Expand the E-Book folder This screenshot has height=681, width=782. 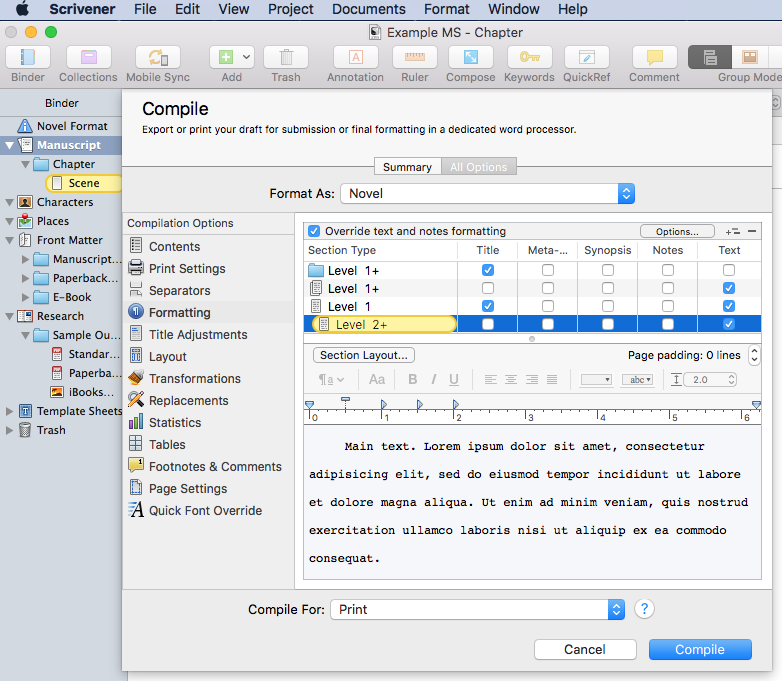[25, 297]
